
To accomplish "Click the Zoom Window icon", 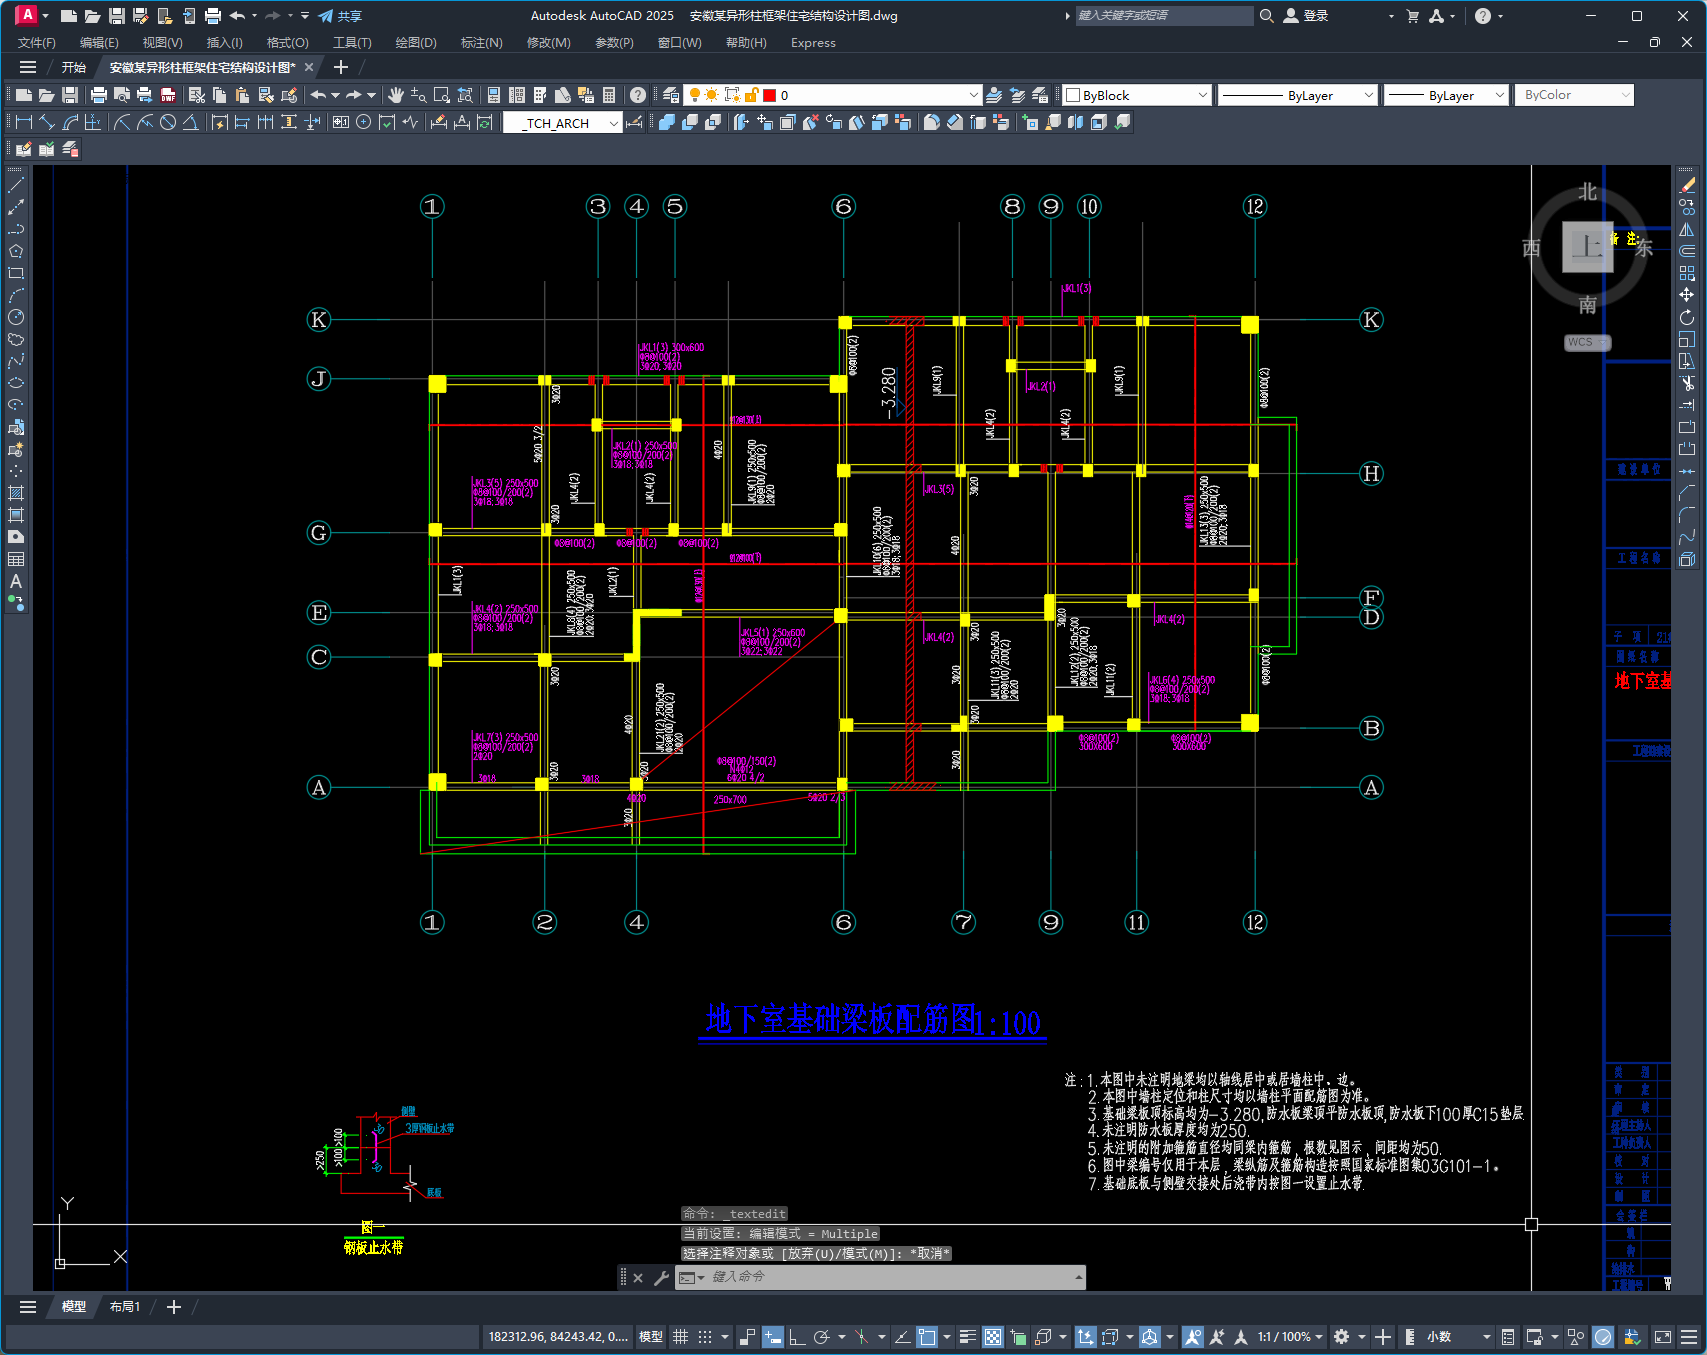I will [x=442, y=95].
